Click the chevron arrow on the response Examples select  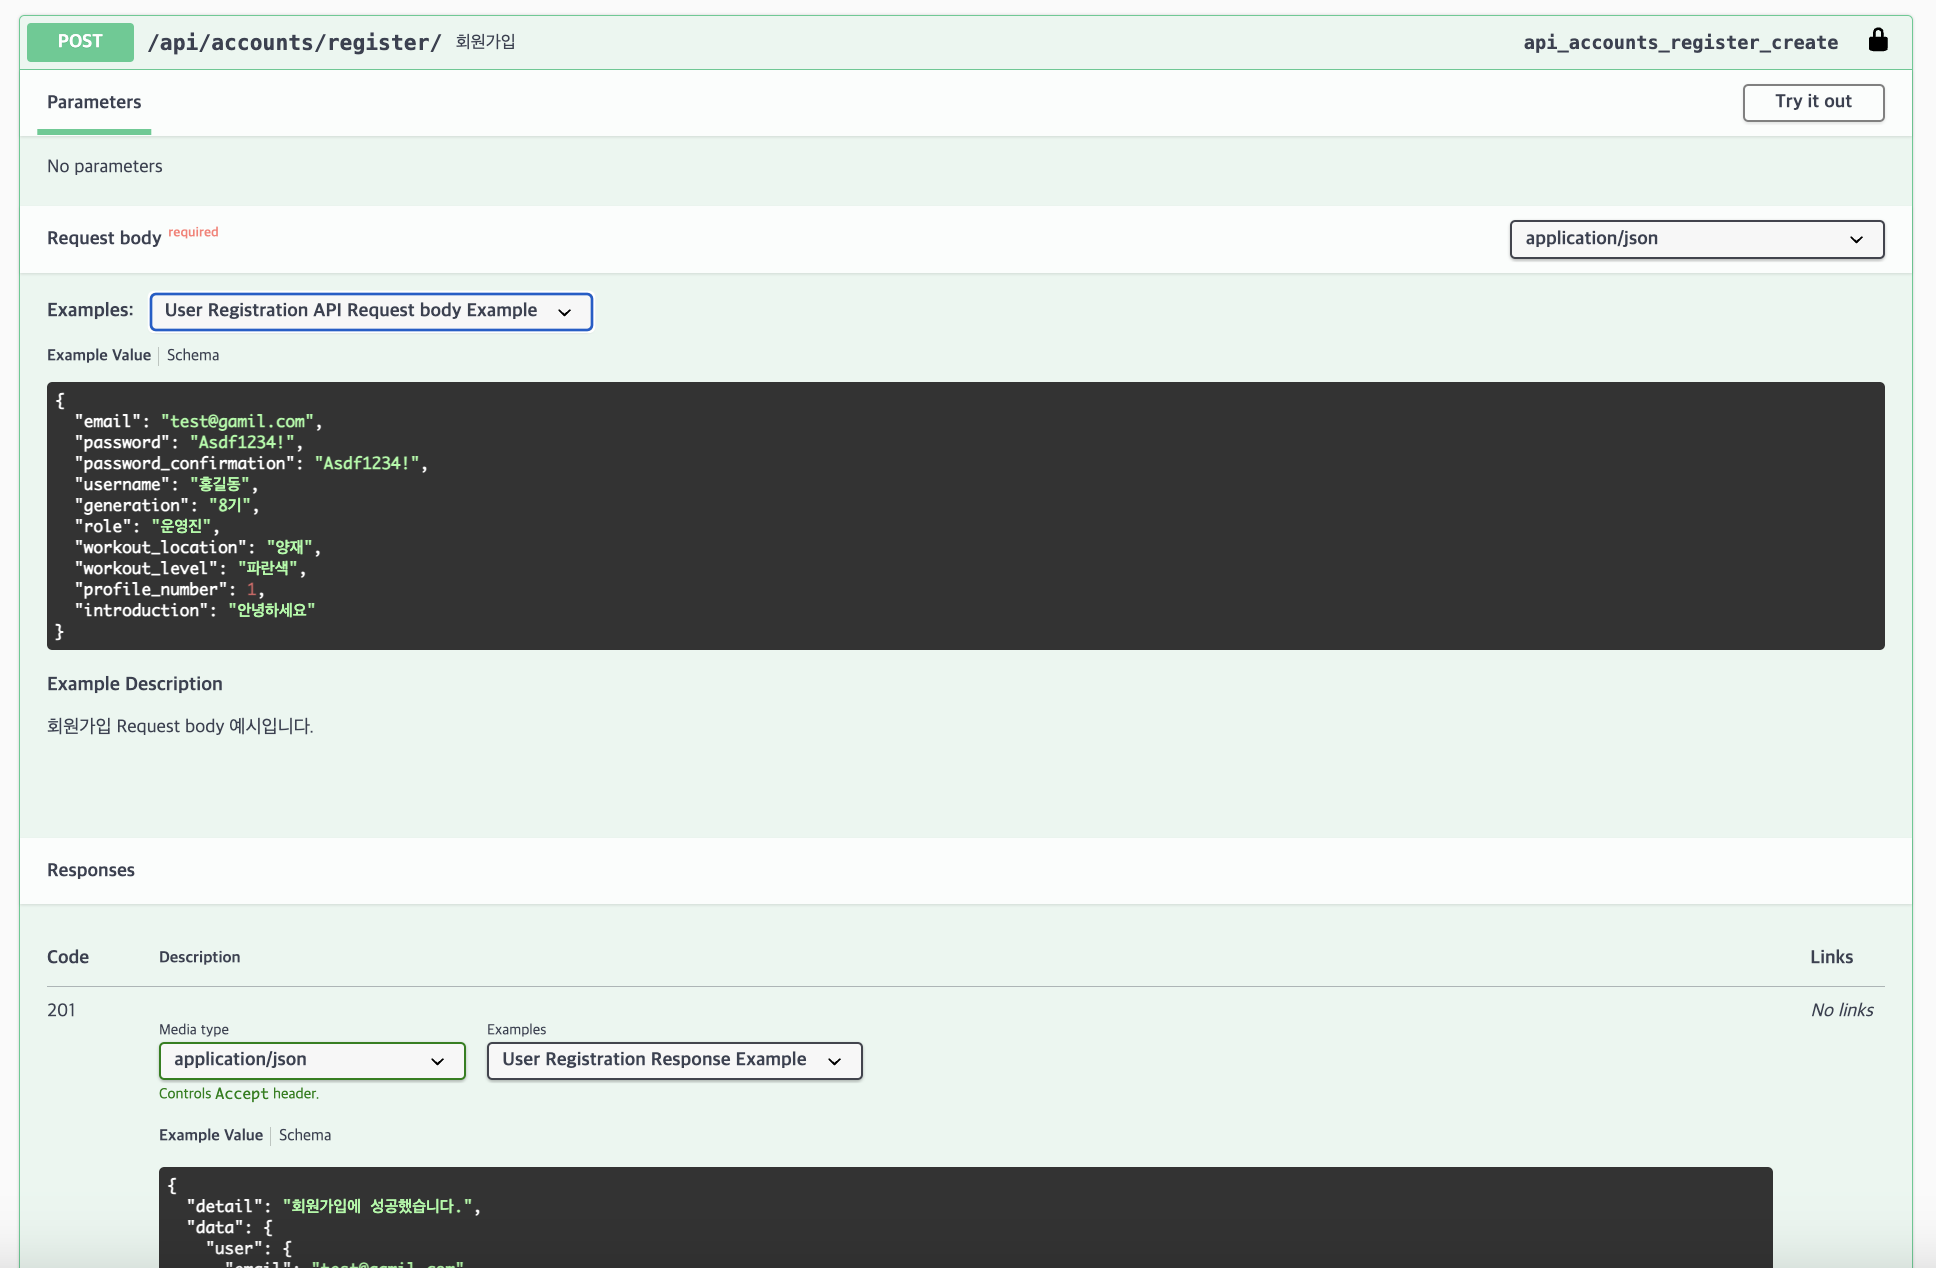tap(835, 1061)
